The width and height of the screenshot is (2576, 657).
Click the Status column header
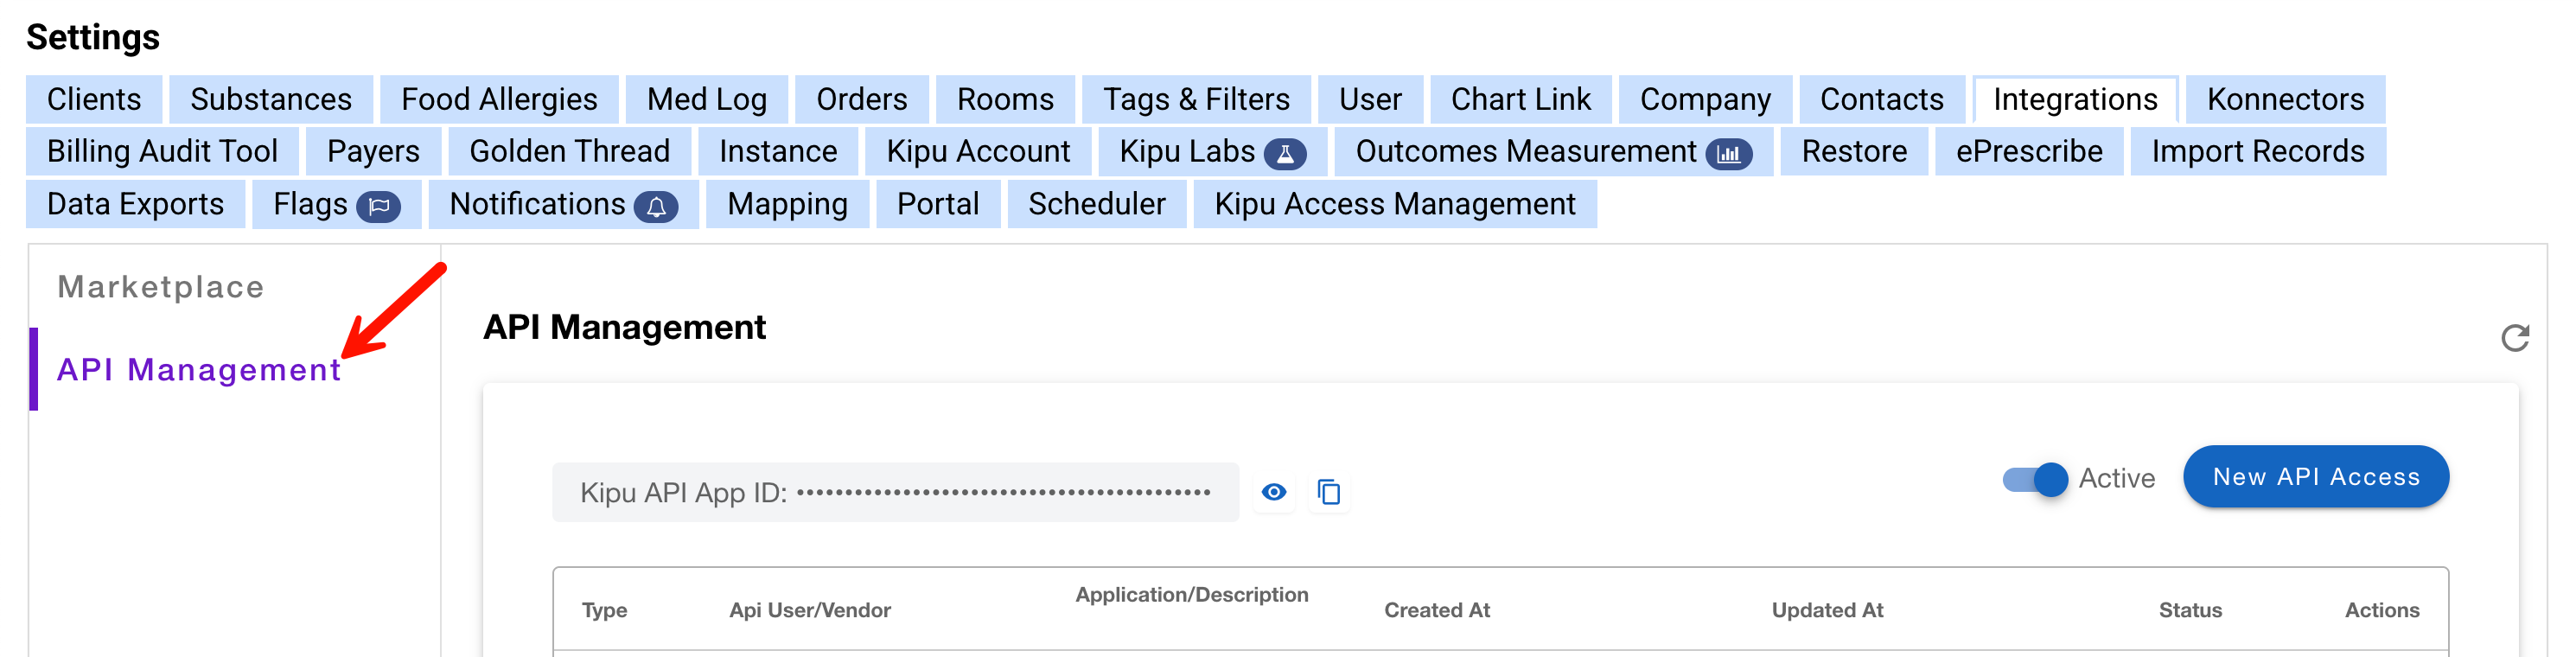pos(2189,610)
